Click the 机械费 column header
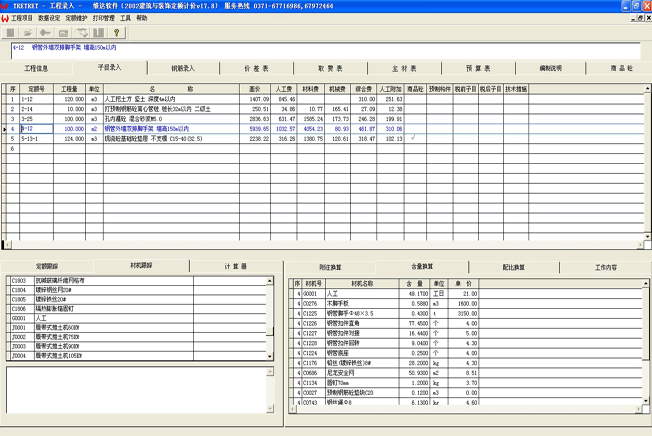The height and width of the screenshot is (436, 652). tap(337, 89)
